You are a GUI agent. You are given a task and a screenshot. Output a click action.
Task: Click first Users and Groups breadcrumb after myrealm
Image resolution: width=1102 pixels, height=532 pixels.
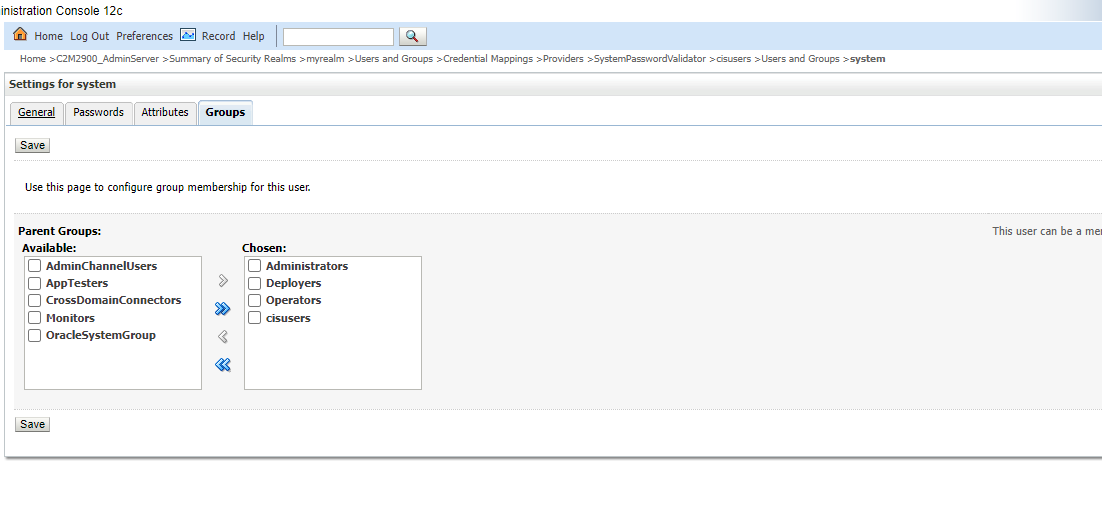394,59
